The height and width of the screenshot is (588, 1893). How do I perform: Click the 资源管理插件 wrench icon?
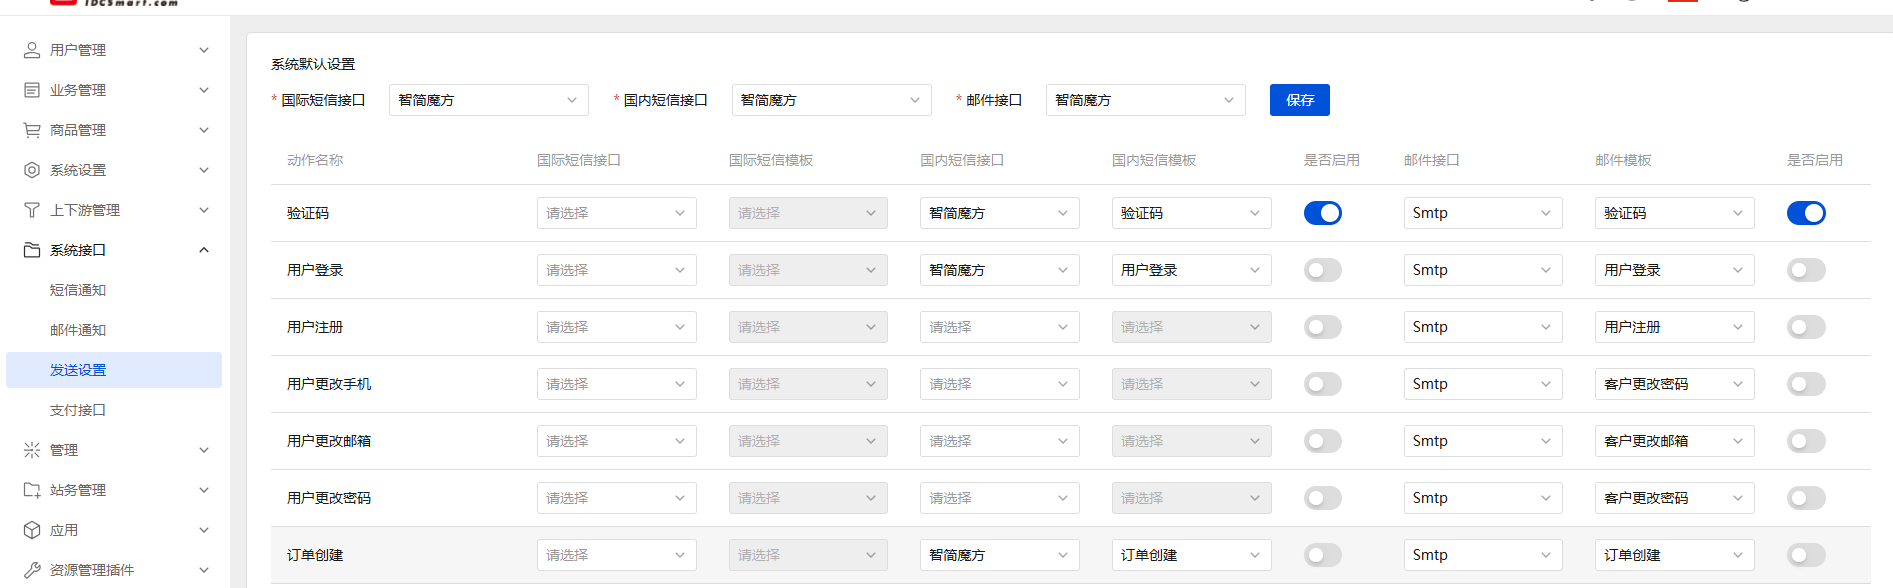32,570
